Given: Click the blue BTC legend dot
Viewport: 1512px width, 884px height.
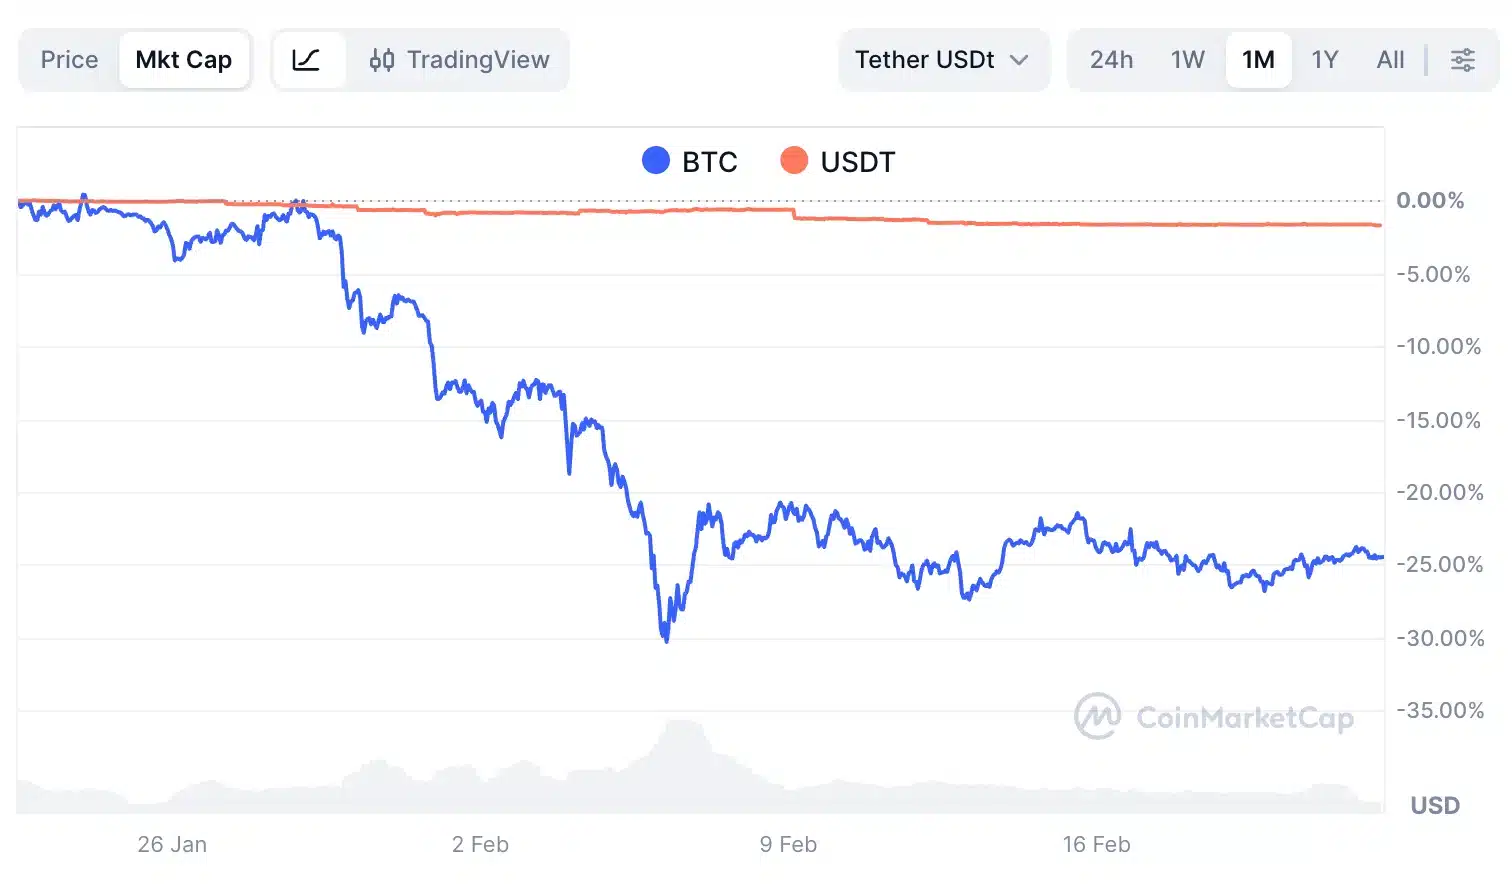Looking at the screenshot, I should (x=655, y=160).
